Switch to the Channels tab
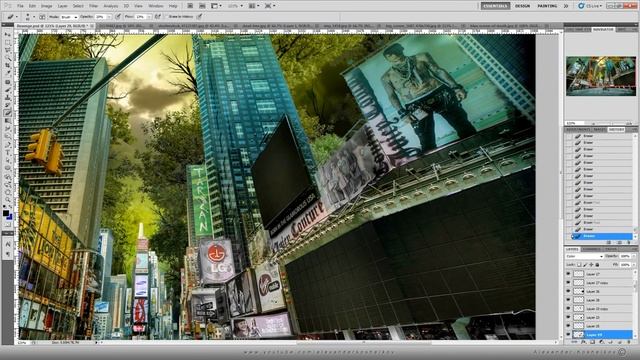This screenshot has height=360, width=640. (x=591, y=249)
